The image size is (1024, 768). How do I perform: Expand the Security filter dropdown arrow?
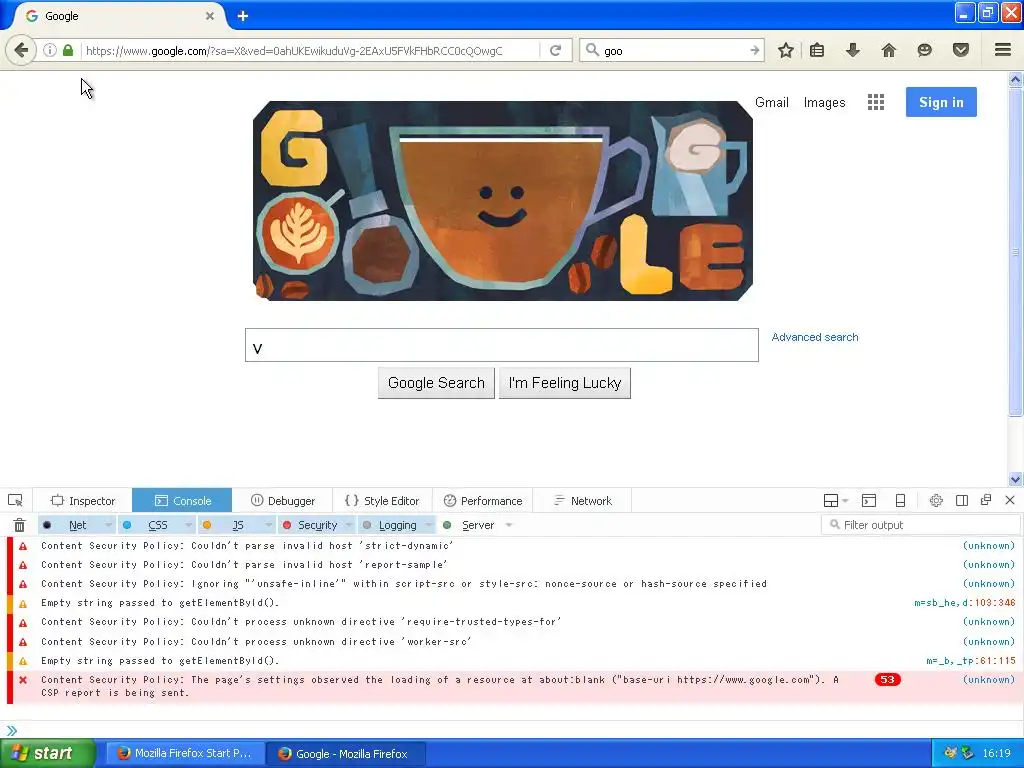coord(349,525)
